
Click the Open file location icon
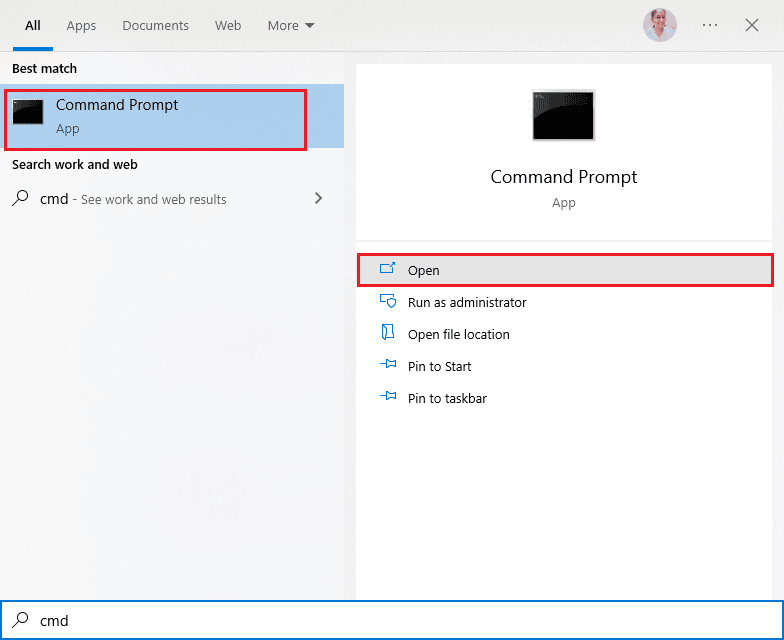click(388, 332)
